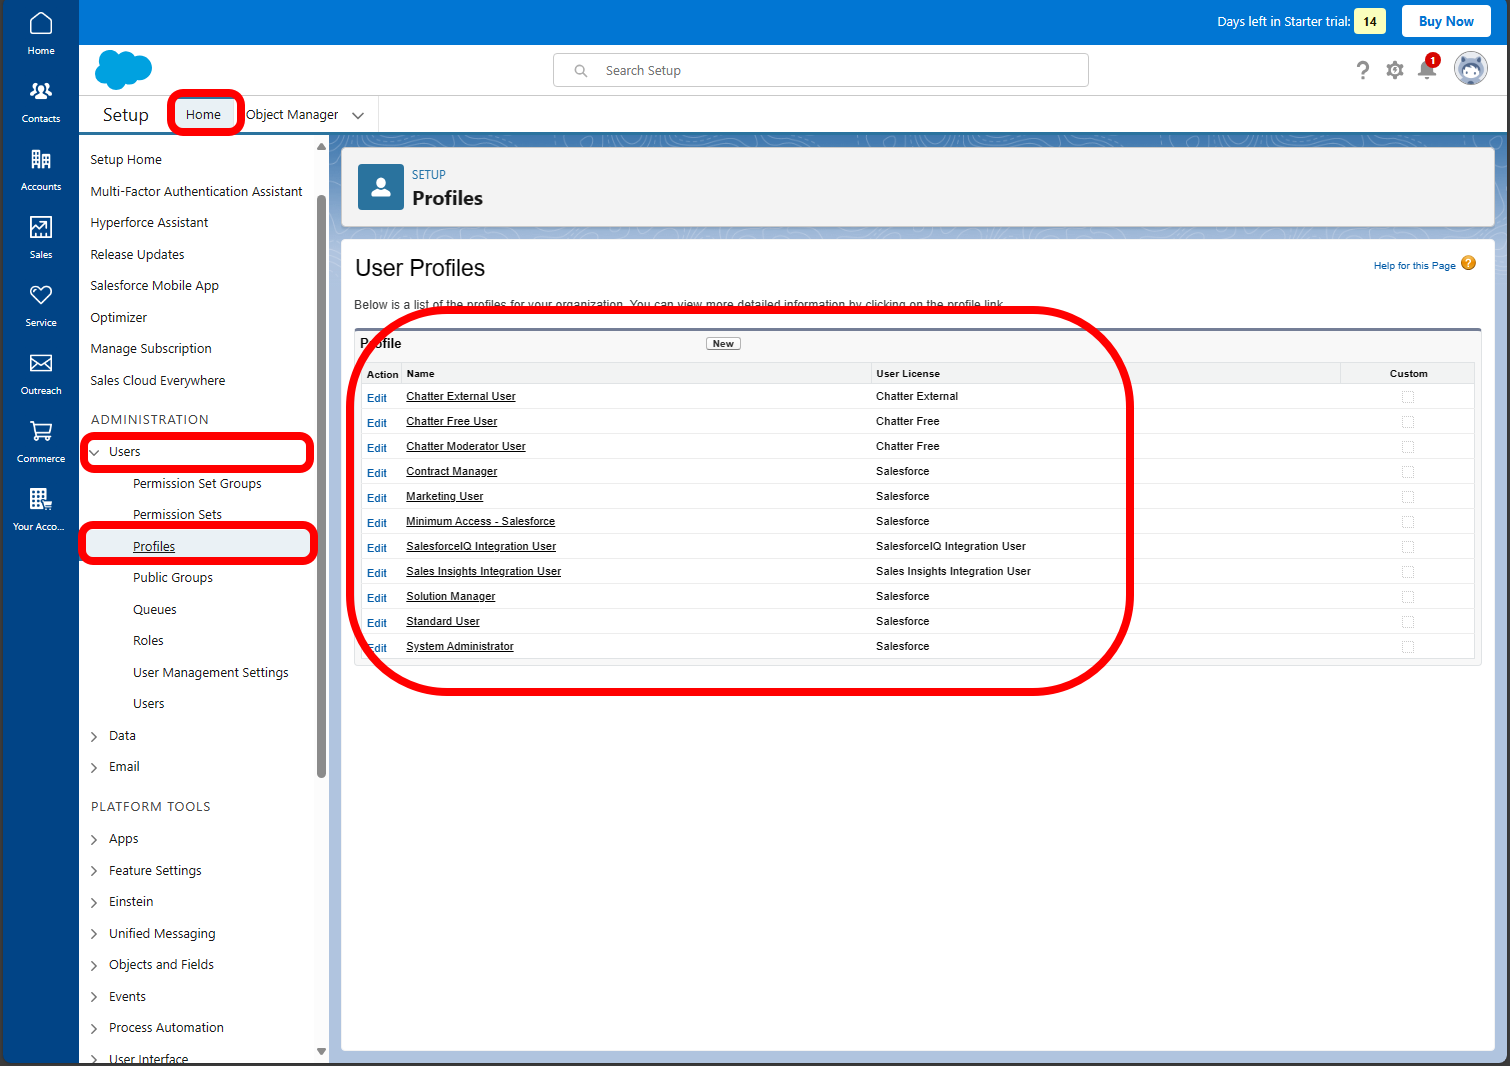Open the System Administrator profile link

pos(460,646)
